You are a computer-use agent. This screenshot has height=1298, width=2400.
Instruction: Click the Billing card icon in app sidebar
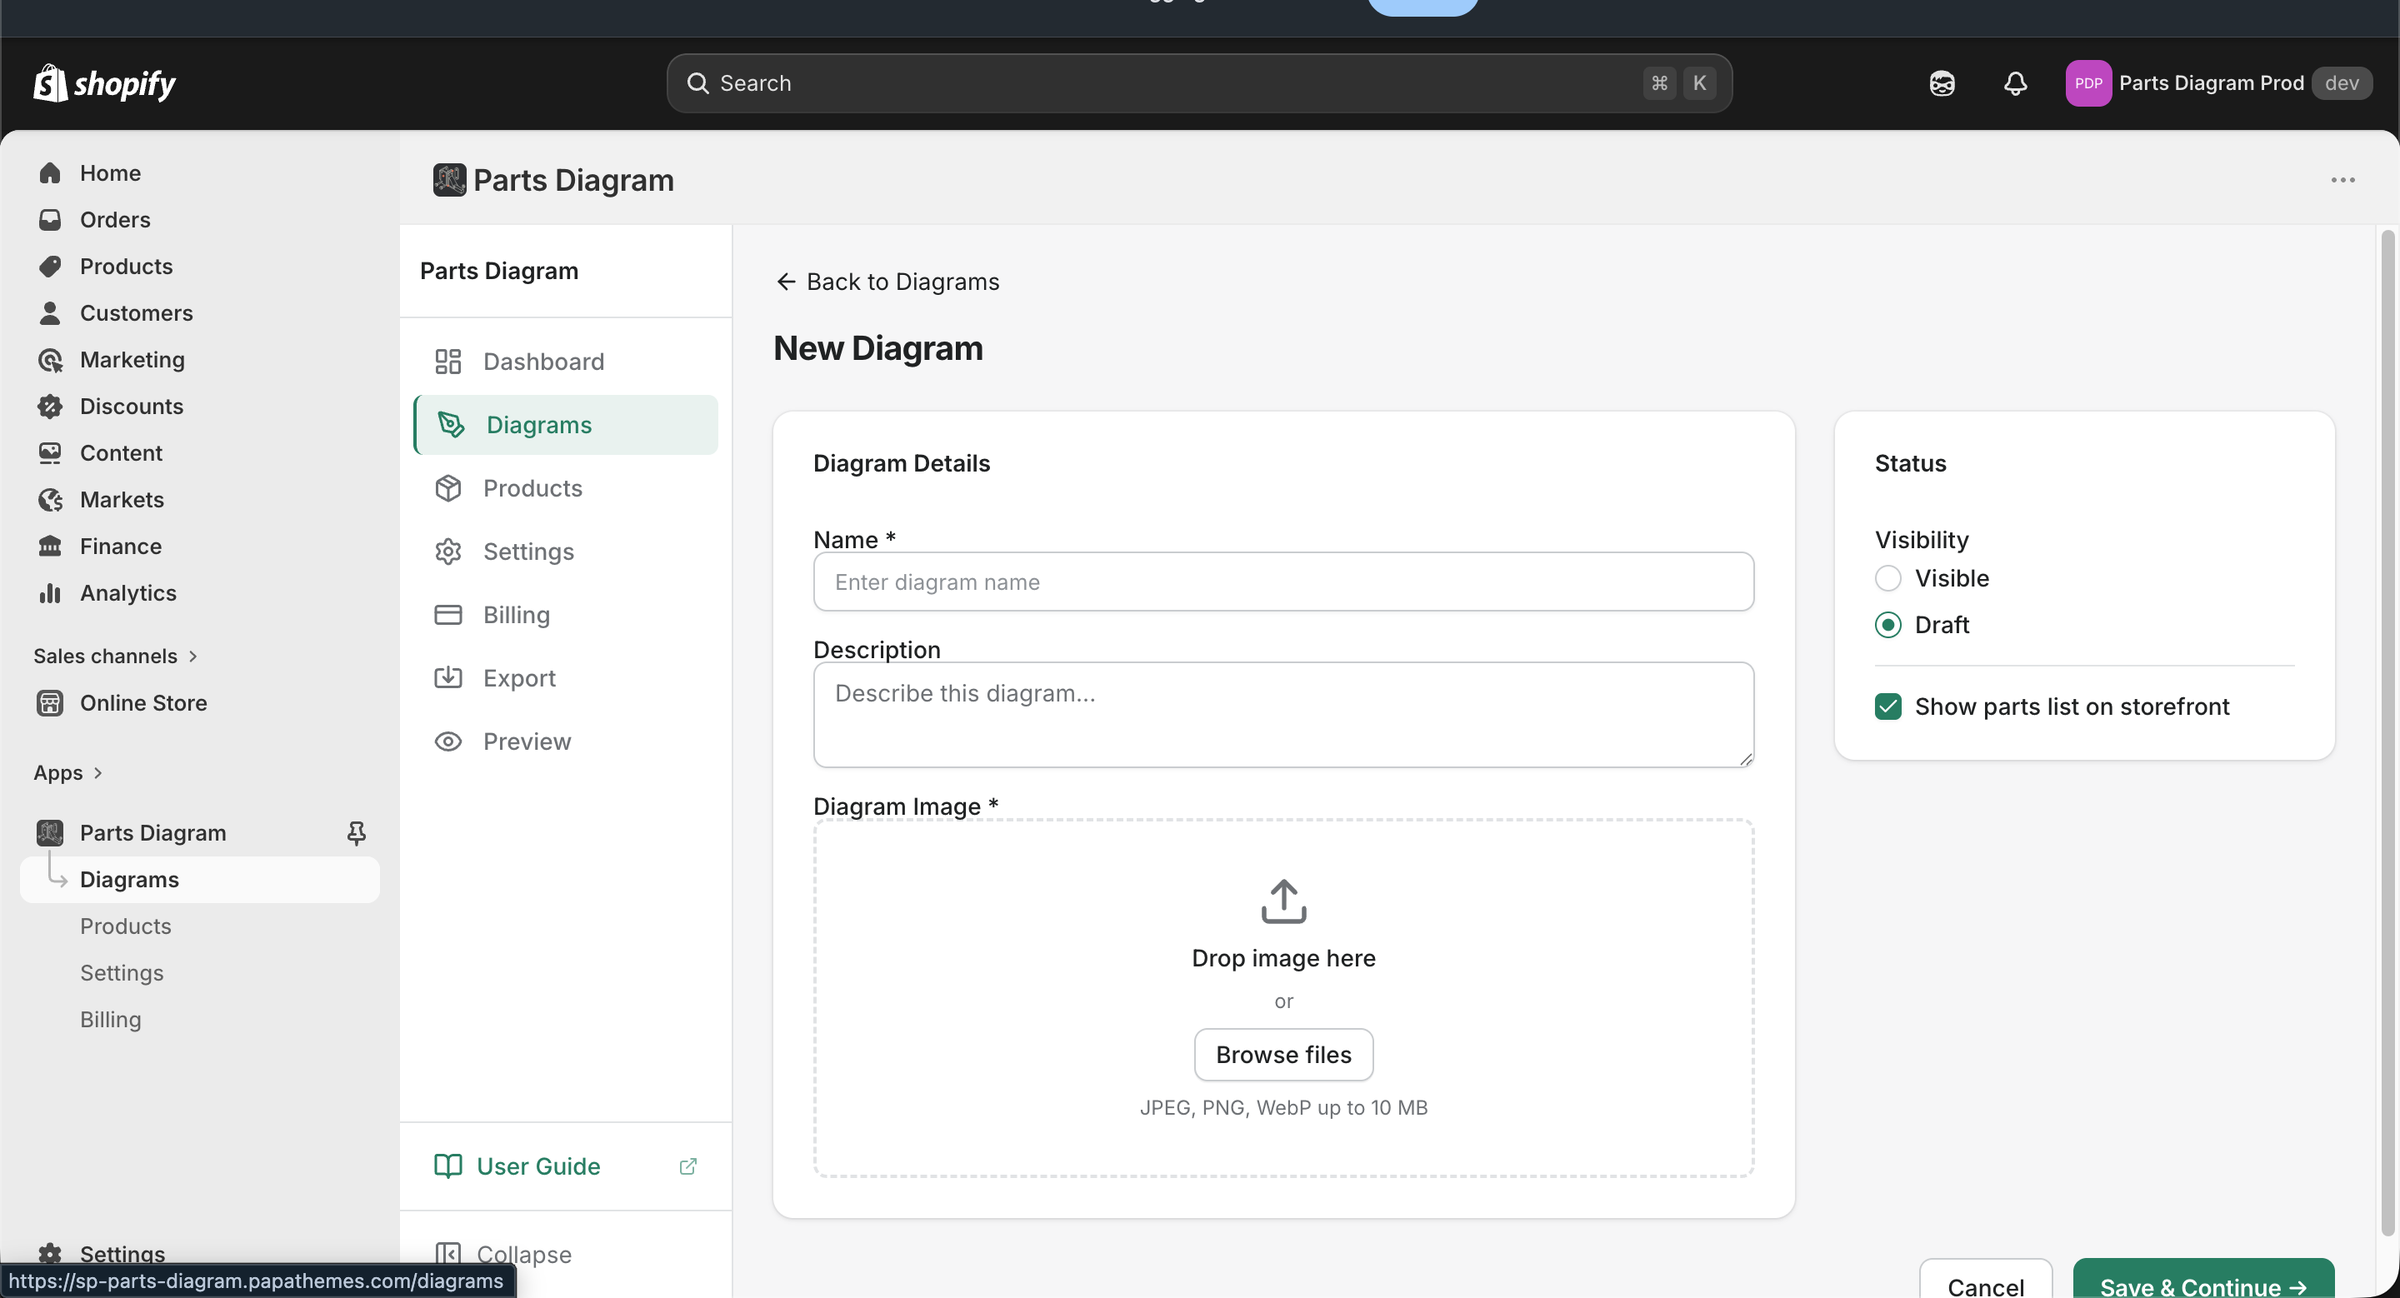coord(448,615)
